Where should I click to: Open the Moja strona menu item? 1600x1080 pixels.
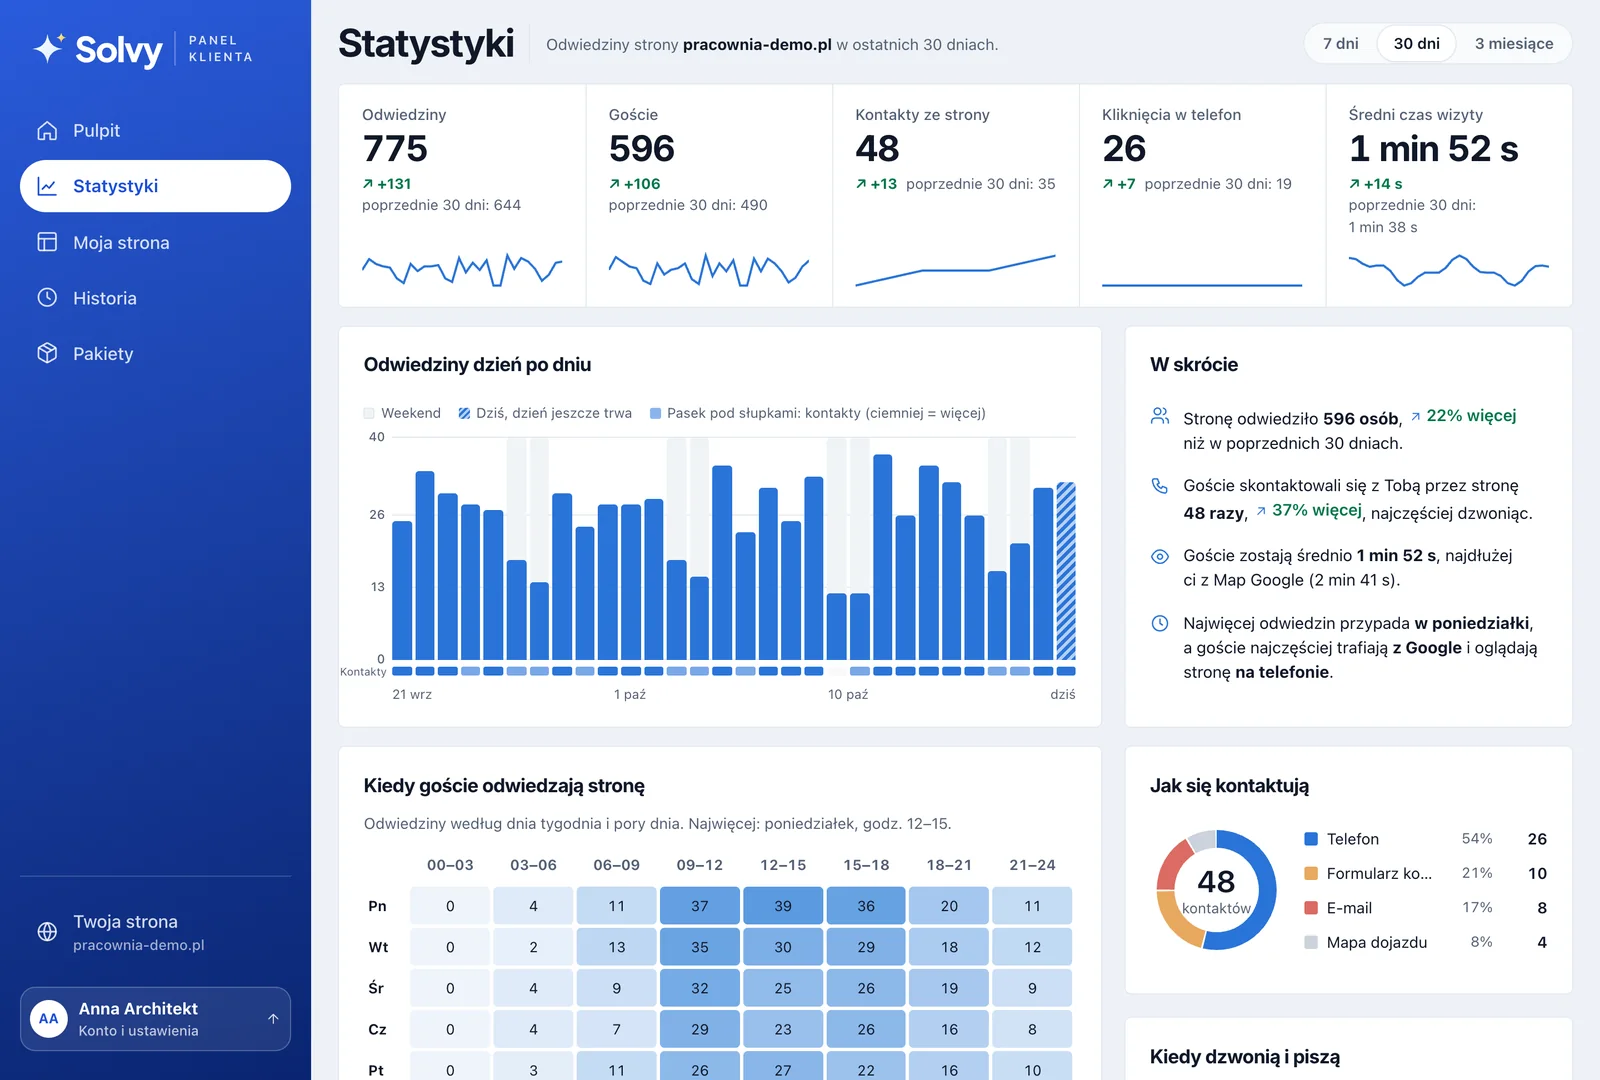155,242
